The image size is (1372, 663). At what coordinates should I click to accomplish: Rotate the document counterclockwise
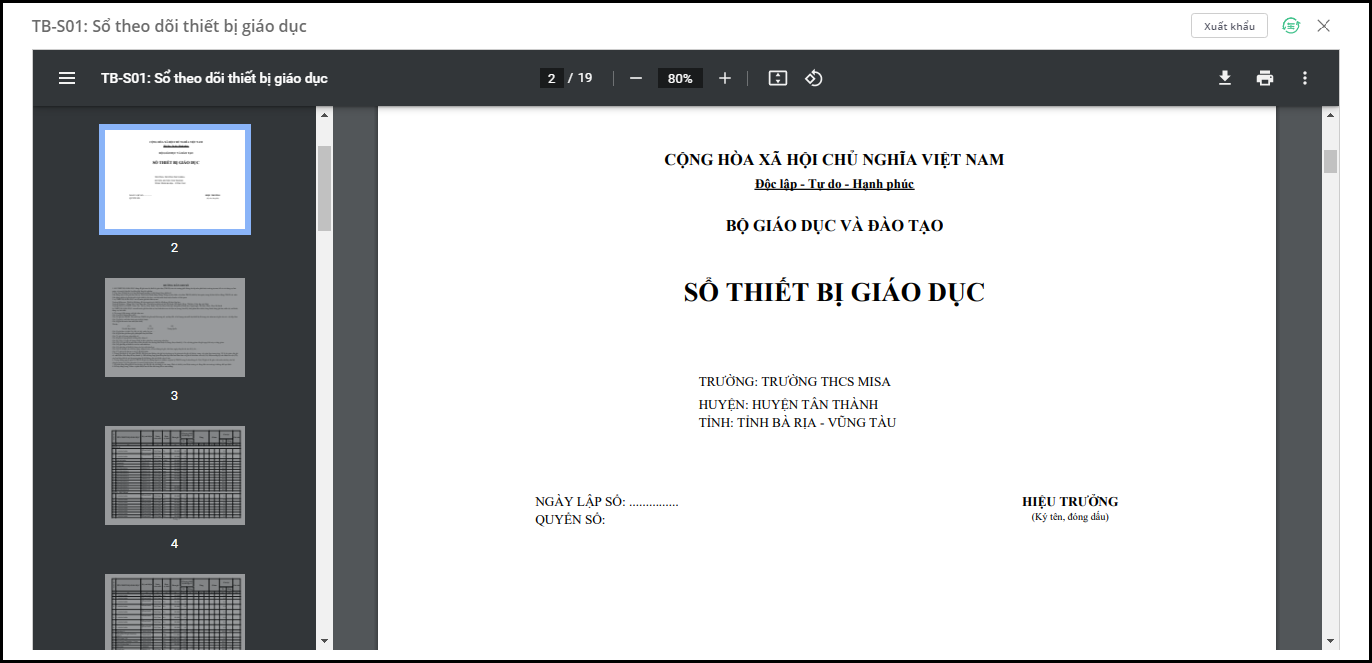(814, 78)
